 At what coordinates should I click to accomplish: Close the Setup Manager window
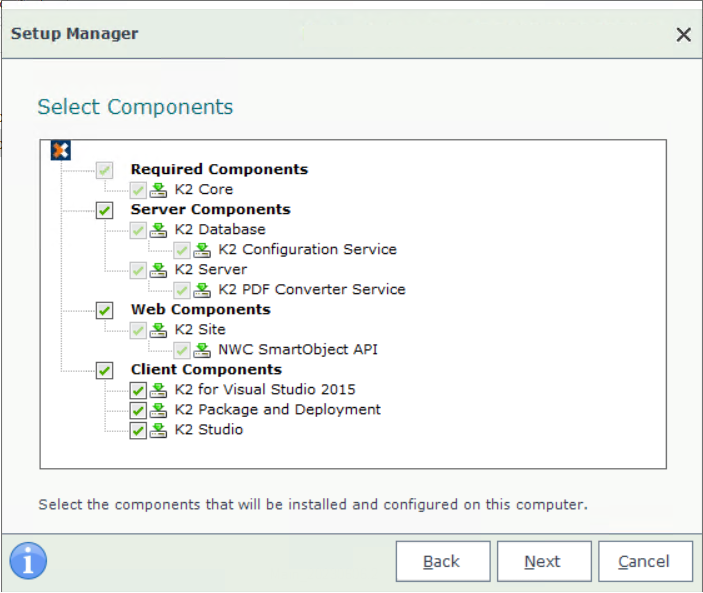[683, 35]
